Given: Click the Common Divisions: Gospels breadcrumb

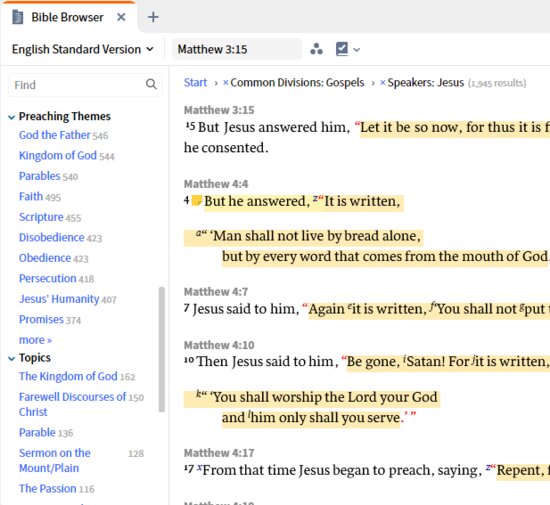Looking at the screenshot, I should pyautogui.click(x=297, y=82).
